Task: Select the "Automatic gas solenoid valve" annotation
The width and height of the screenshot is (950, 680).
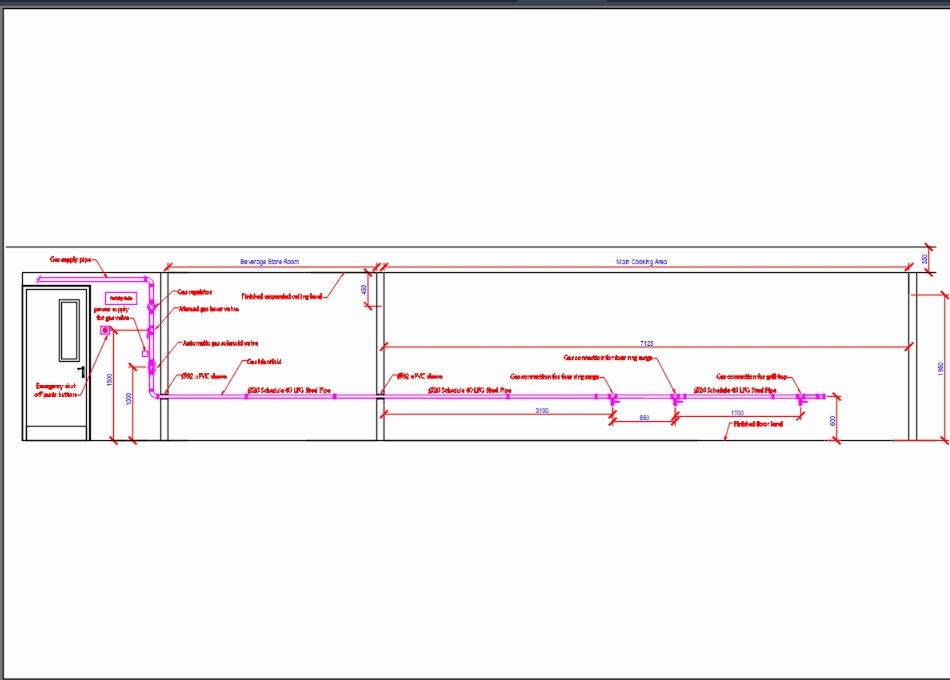Action: coord(220,343)
